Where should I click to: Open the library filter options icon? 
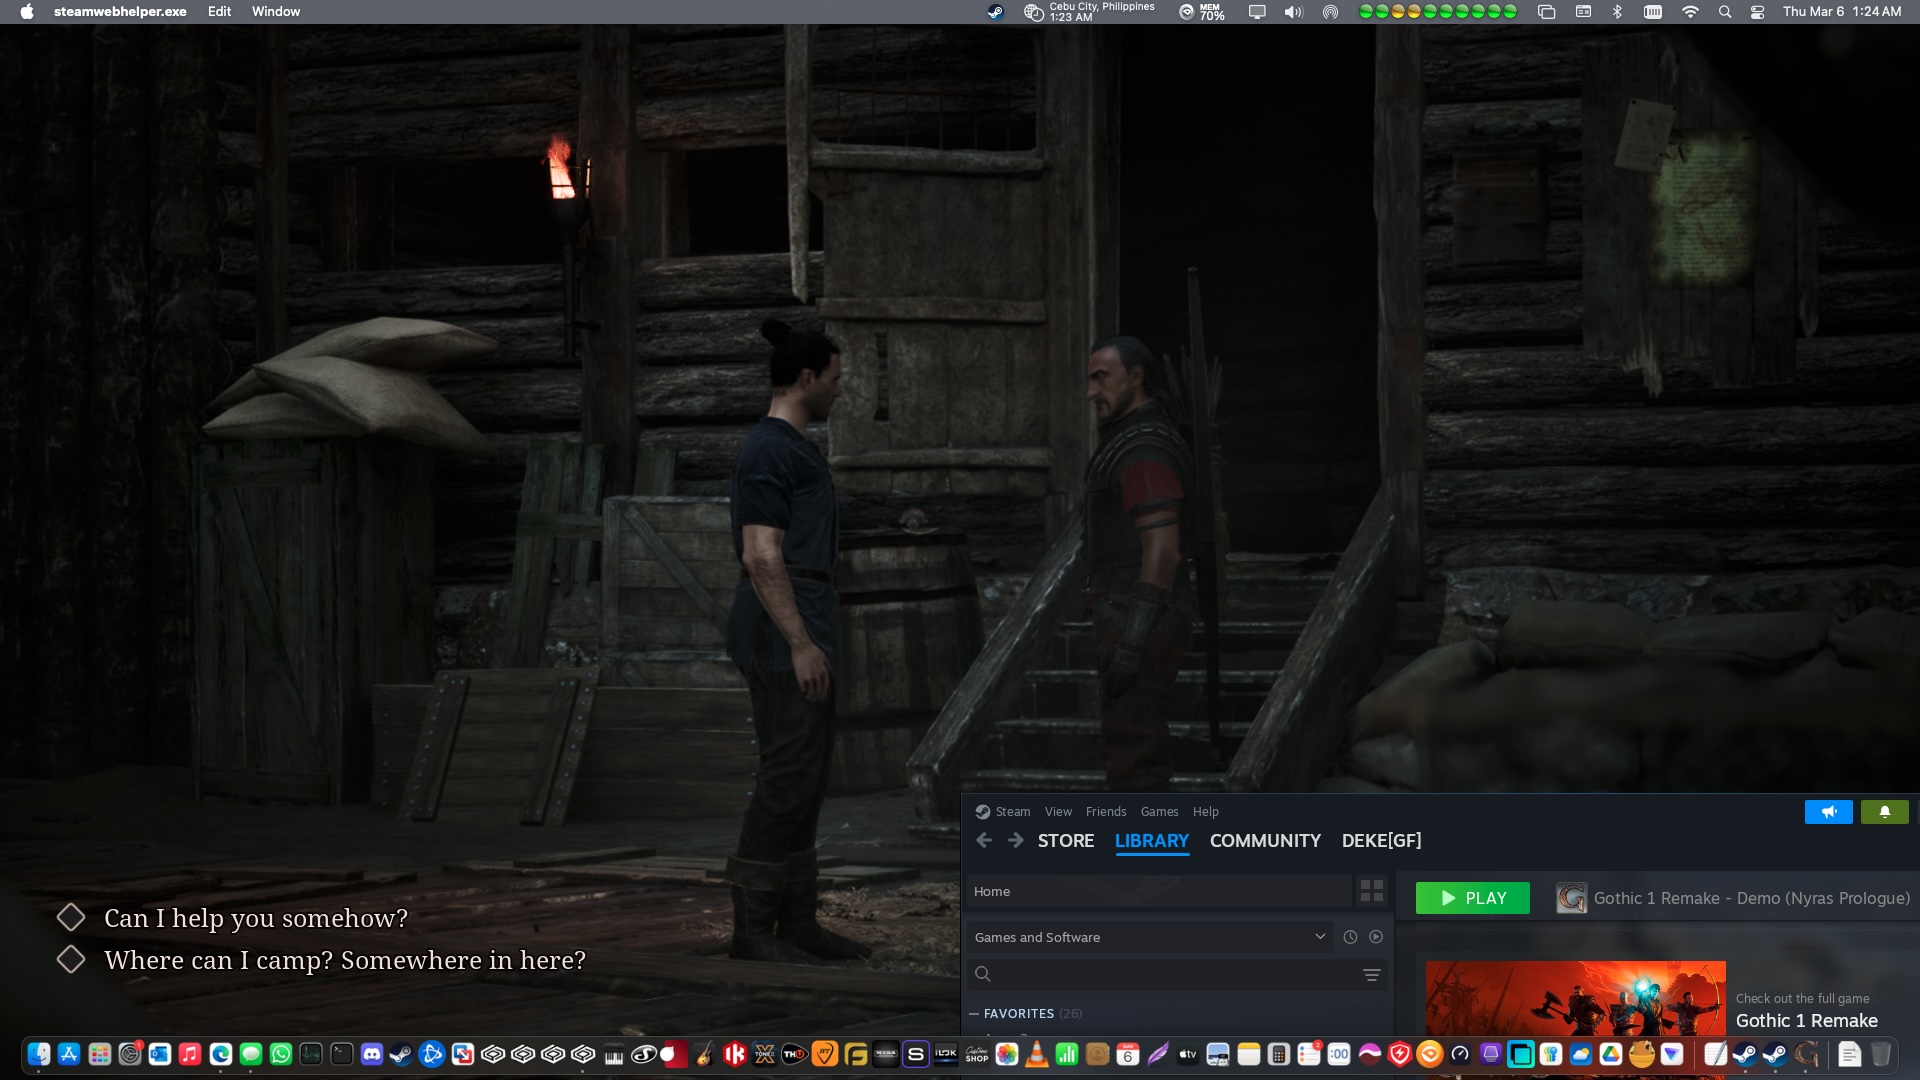1371,974
